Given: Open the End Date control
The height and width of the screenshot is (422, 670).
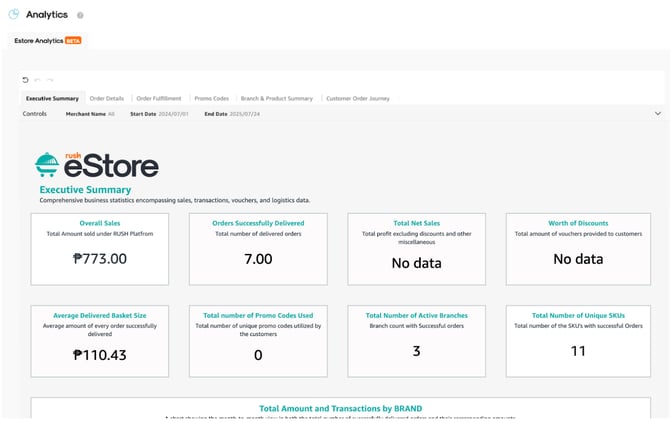Looking at the screenshot, I should (232, 114).
